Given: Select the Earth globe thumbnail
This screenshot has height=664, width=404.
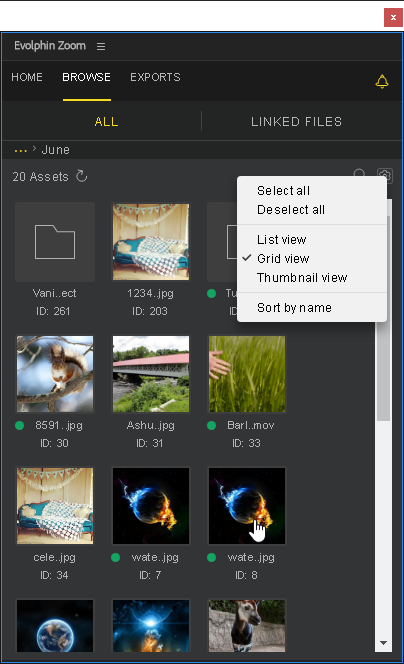Looking at the screenshot, I should tap(55, 625).
